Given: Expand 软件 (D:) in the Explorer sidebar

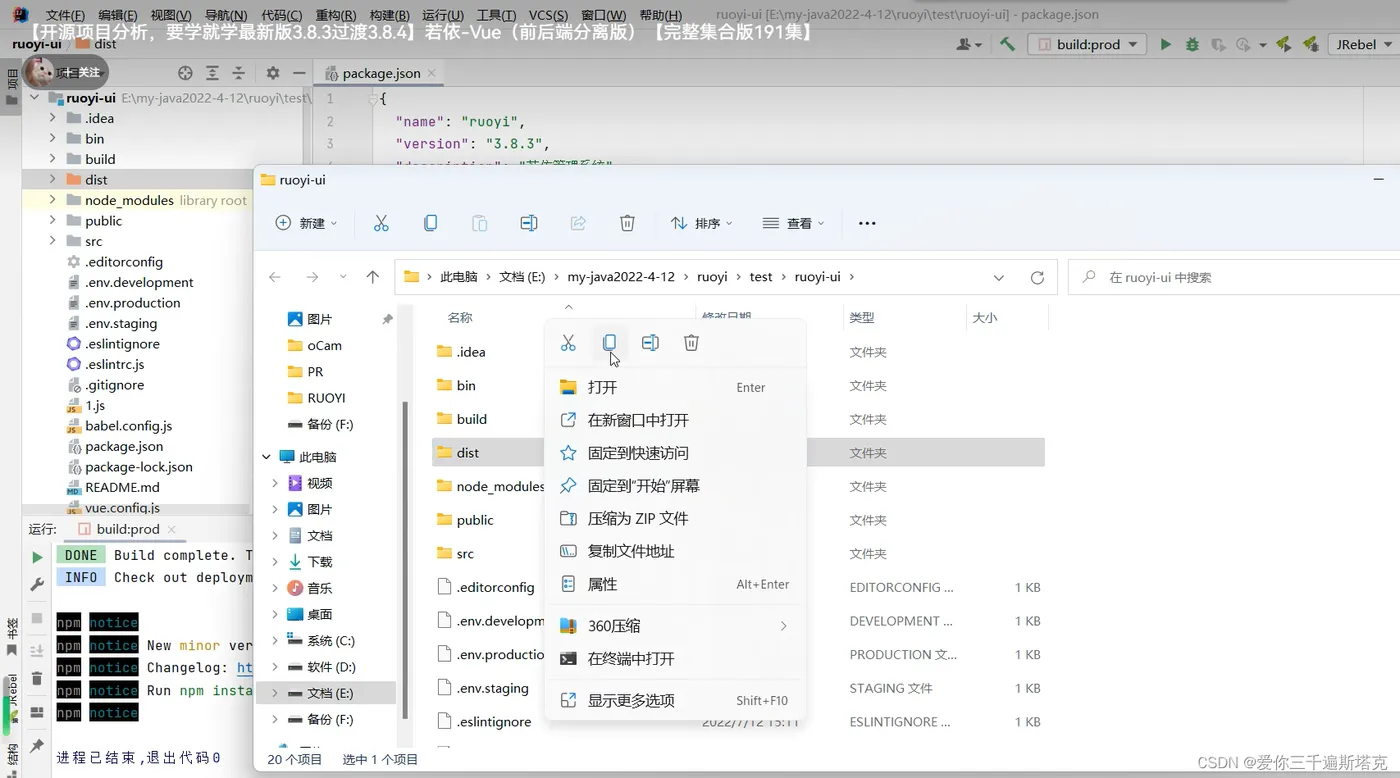Looking at the screenshot, I should 275,667.
